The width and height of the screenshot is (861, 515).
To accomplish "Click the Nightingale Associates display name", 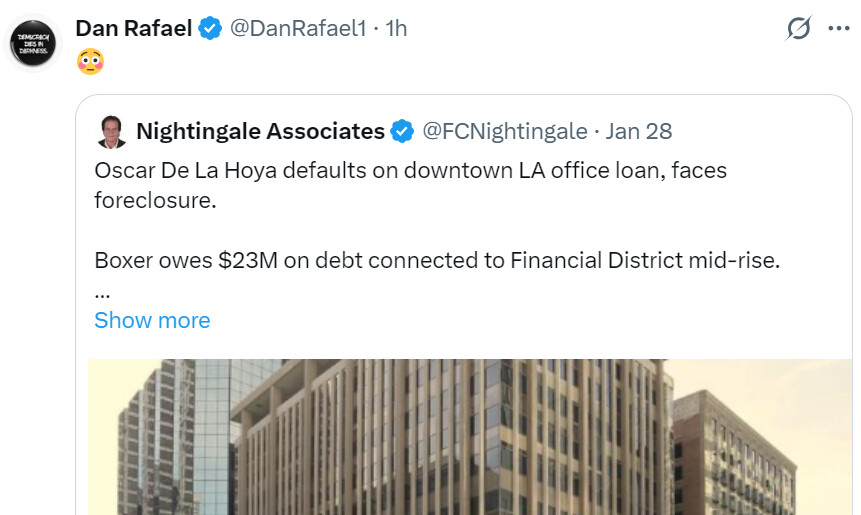I will (260, 131).
